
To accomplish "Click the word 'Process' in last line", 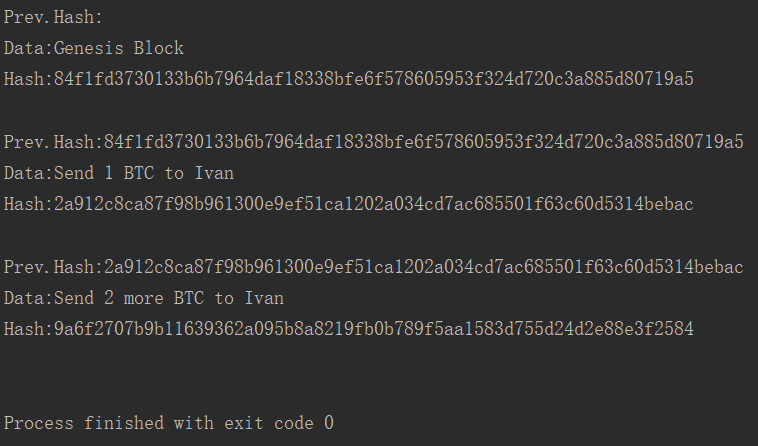I will tap(39, 423).
